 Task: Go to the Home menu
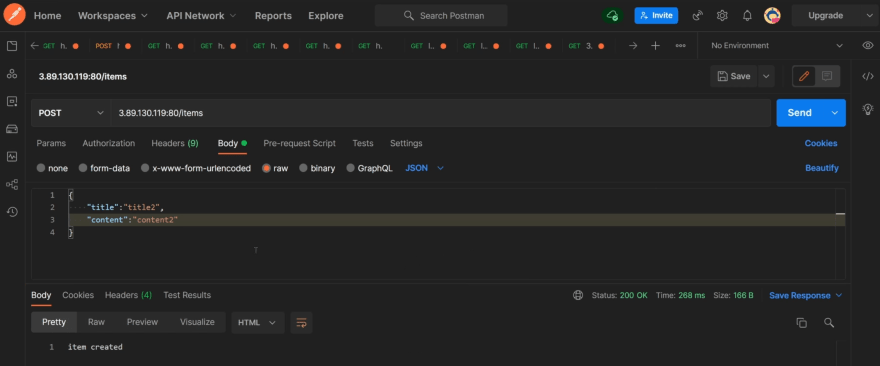point(48,16)
